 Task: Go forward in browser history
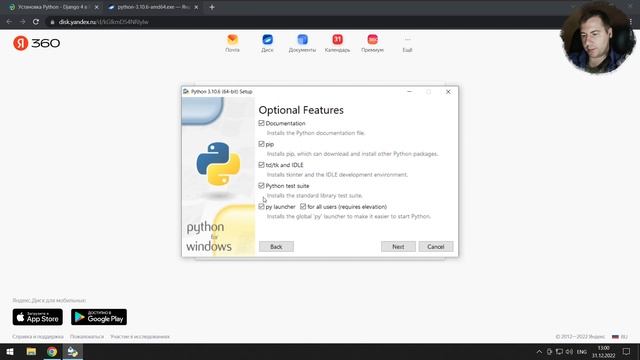click(22, 22)
